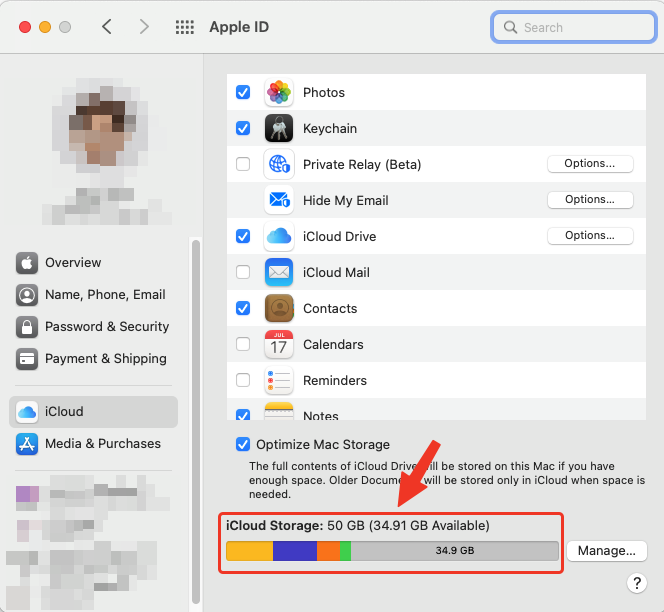Click the magnifying glass search icon
This screenshot has height=612, width=664.
510,28
